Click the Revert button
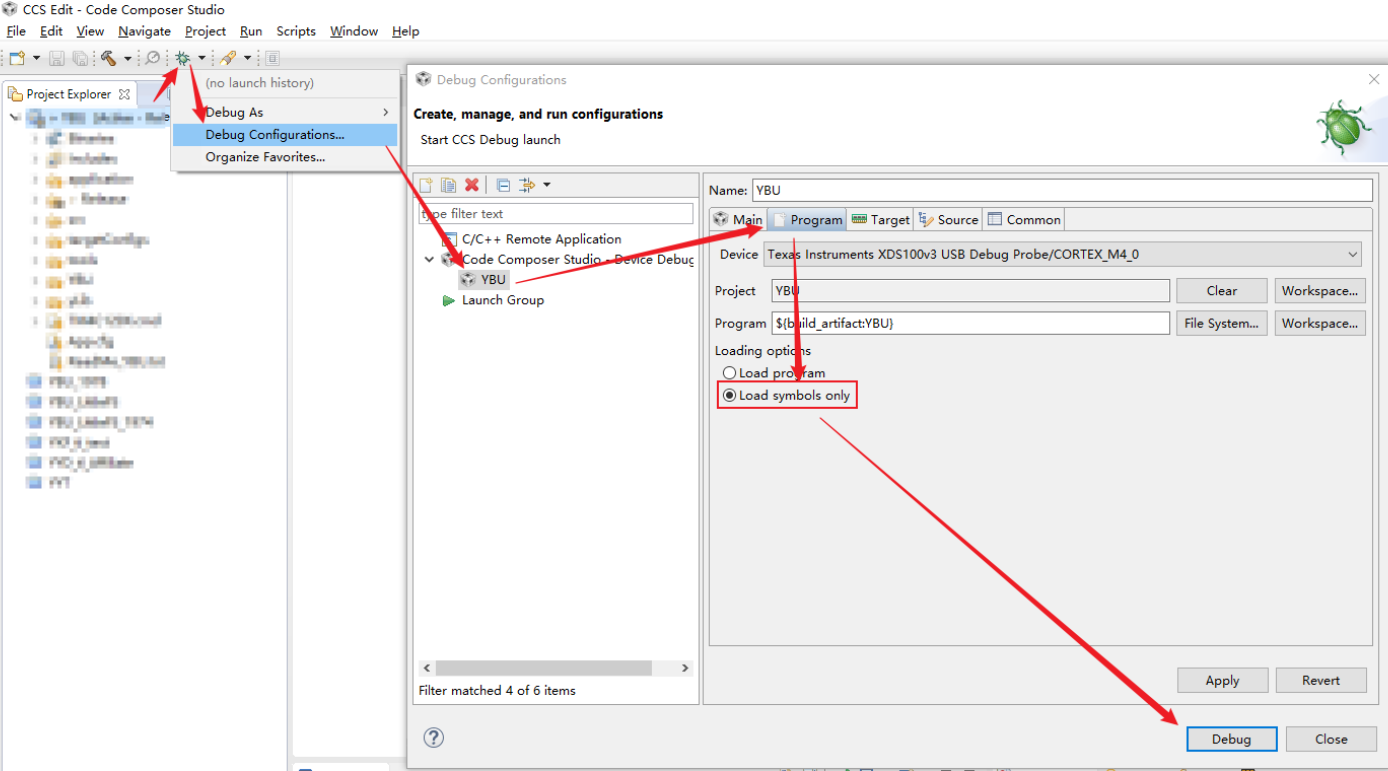1388x771 pixels. coord(1320,680)
